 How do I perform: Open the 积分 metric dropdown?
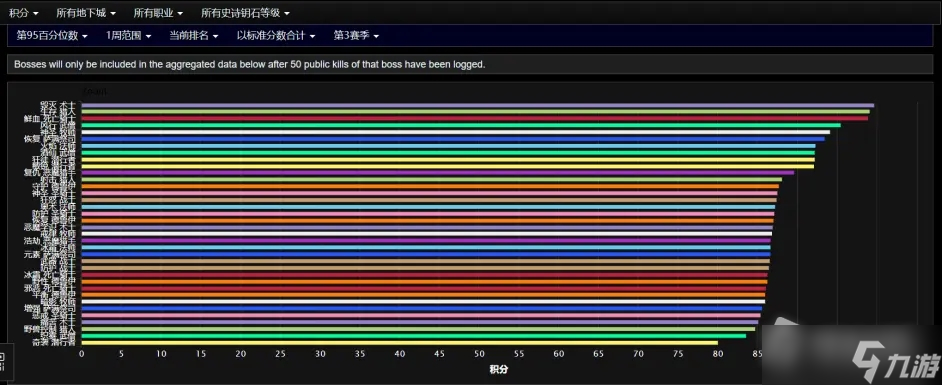[x=24, y=12]
